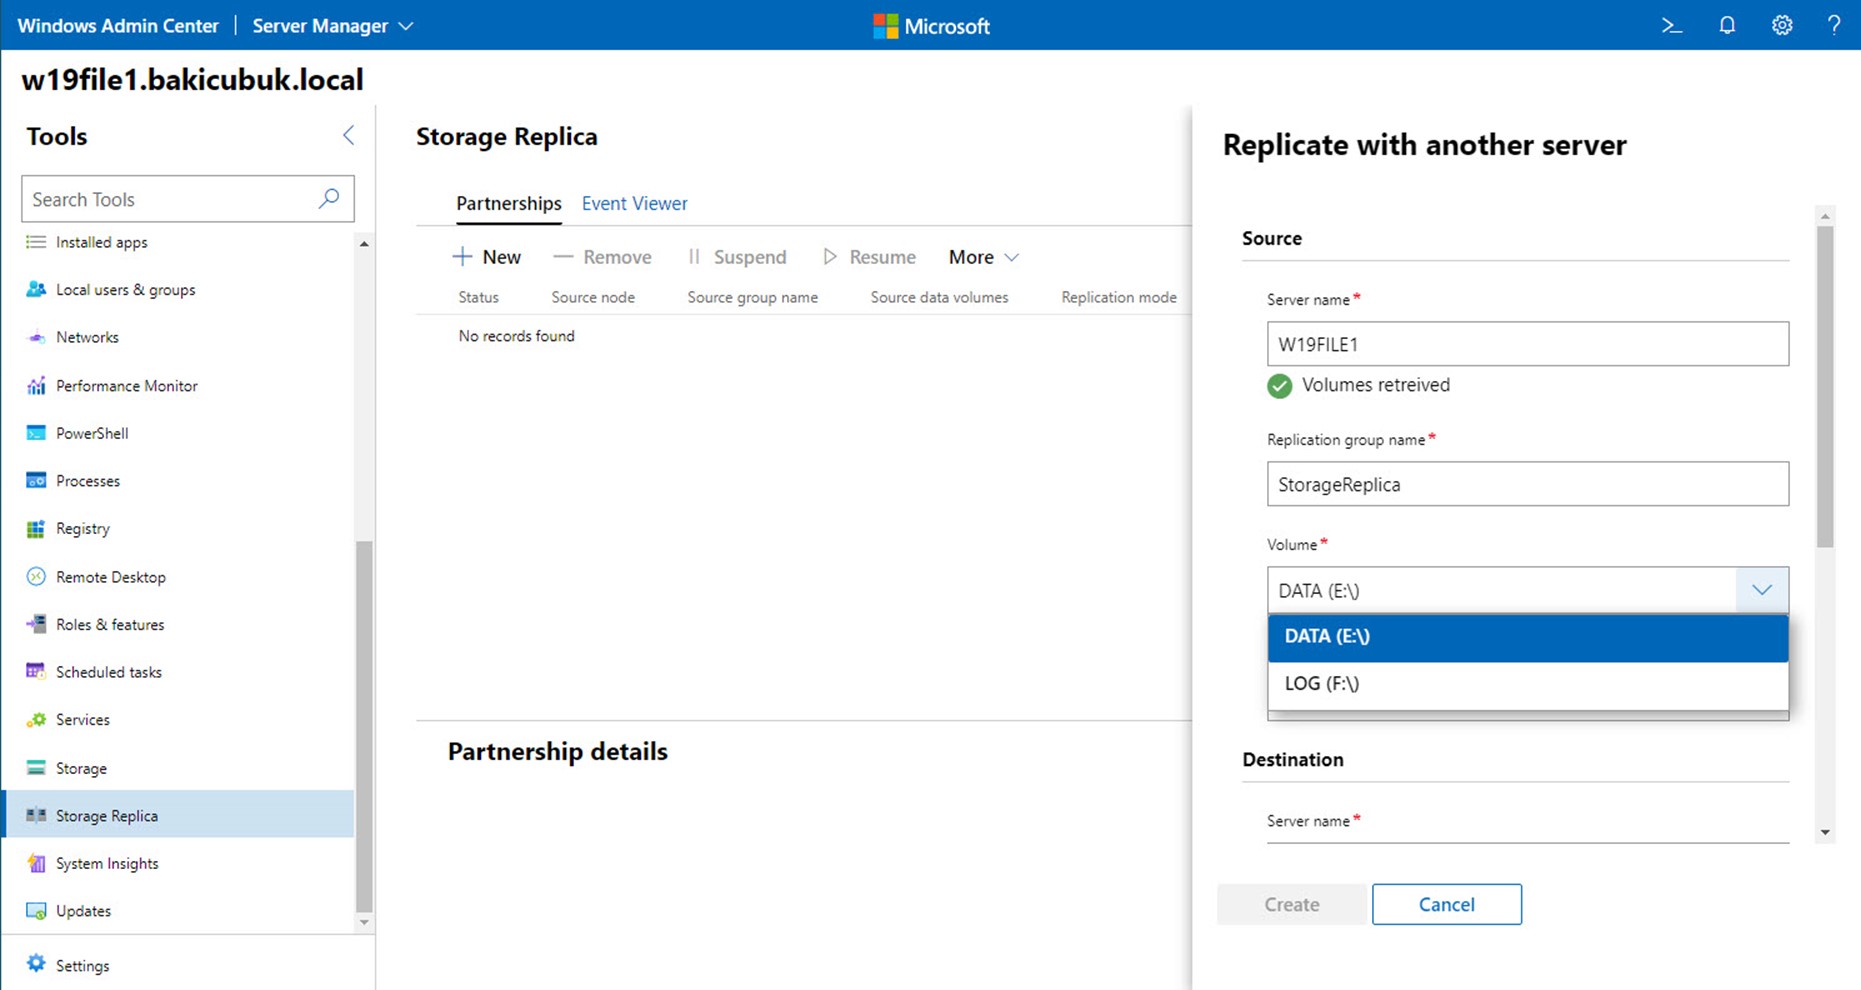Click New partnership button
This screenshot has width=1861, height=990.
click(487, 257)
